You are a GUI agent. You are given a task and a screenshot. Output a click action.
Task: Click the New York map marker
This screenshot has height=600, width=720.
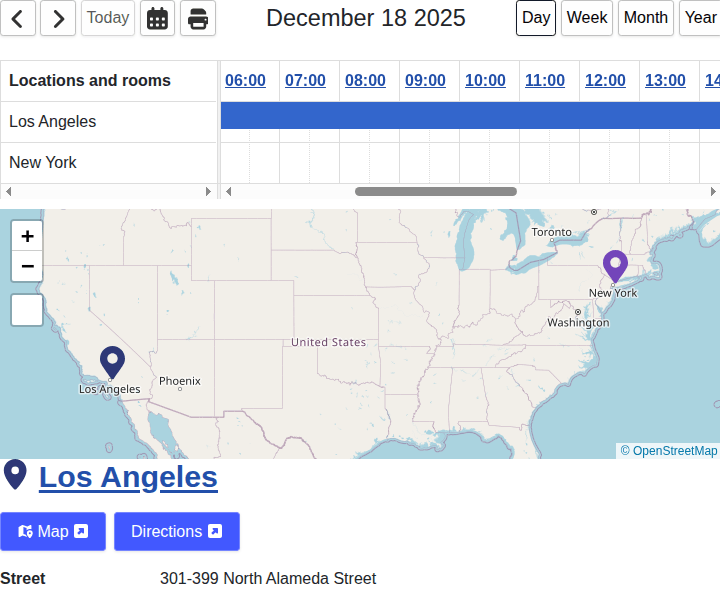coord(615,267)
